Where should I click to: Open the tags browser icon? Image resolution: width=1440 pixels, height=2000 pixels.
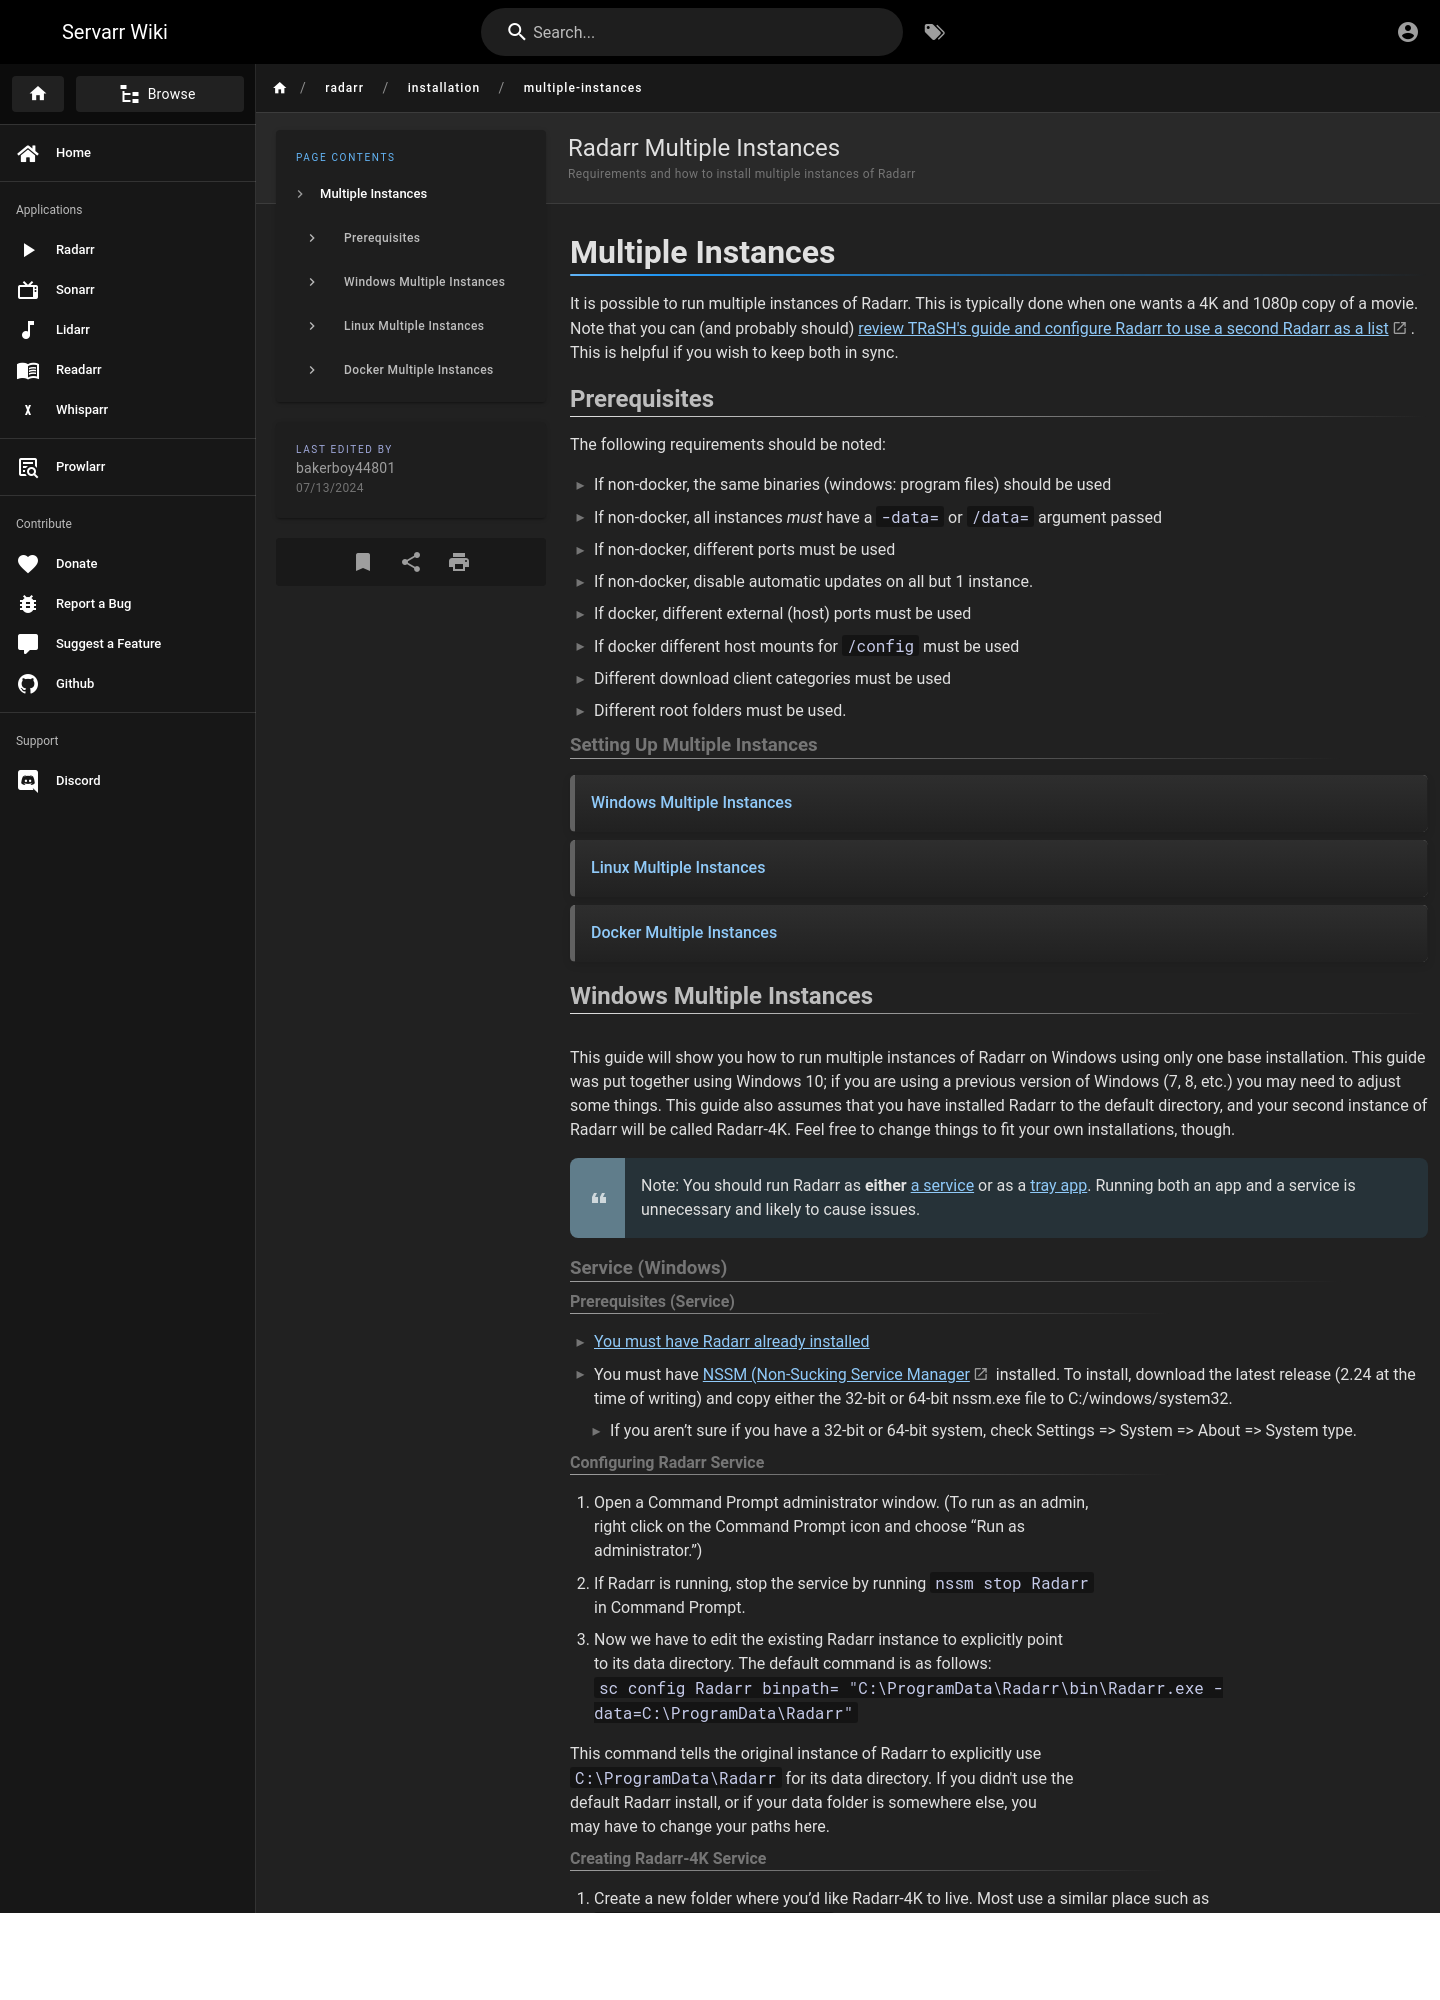pos(934,32)
